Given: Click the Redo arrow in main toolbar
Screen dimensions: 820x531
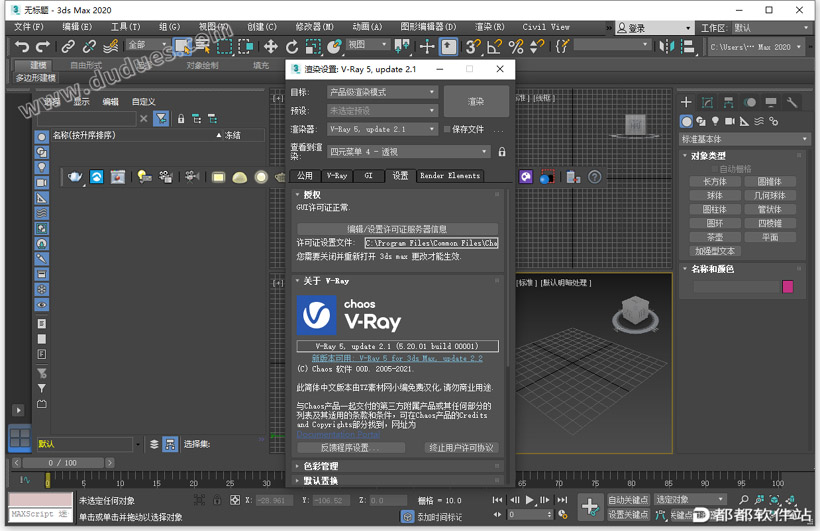Looking at the screenshot, I should (x=43, y=47).
